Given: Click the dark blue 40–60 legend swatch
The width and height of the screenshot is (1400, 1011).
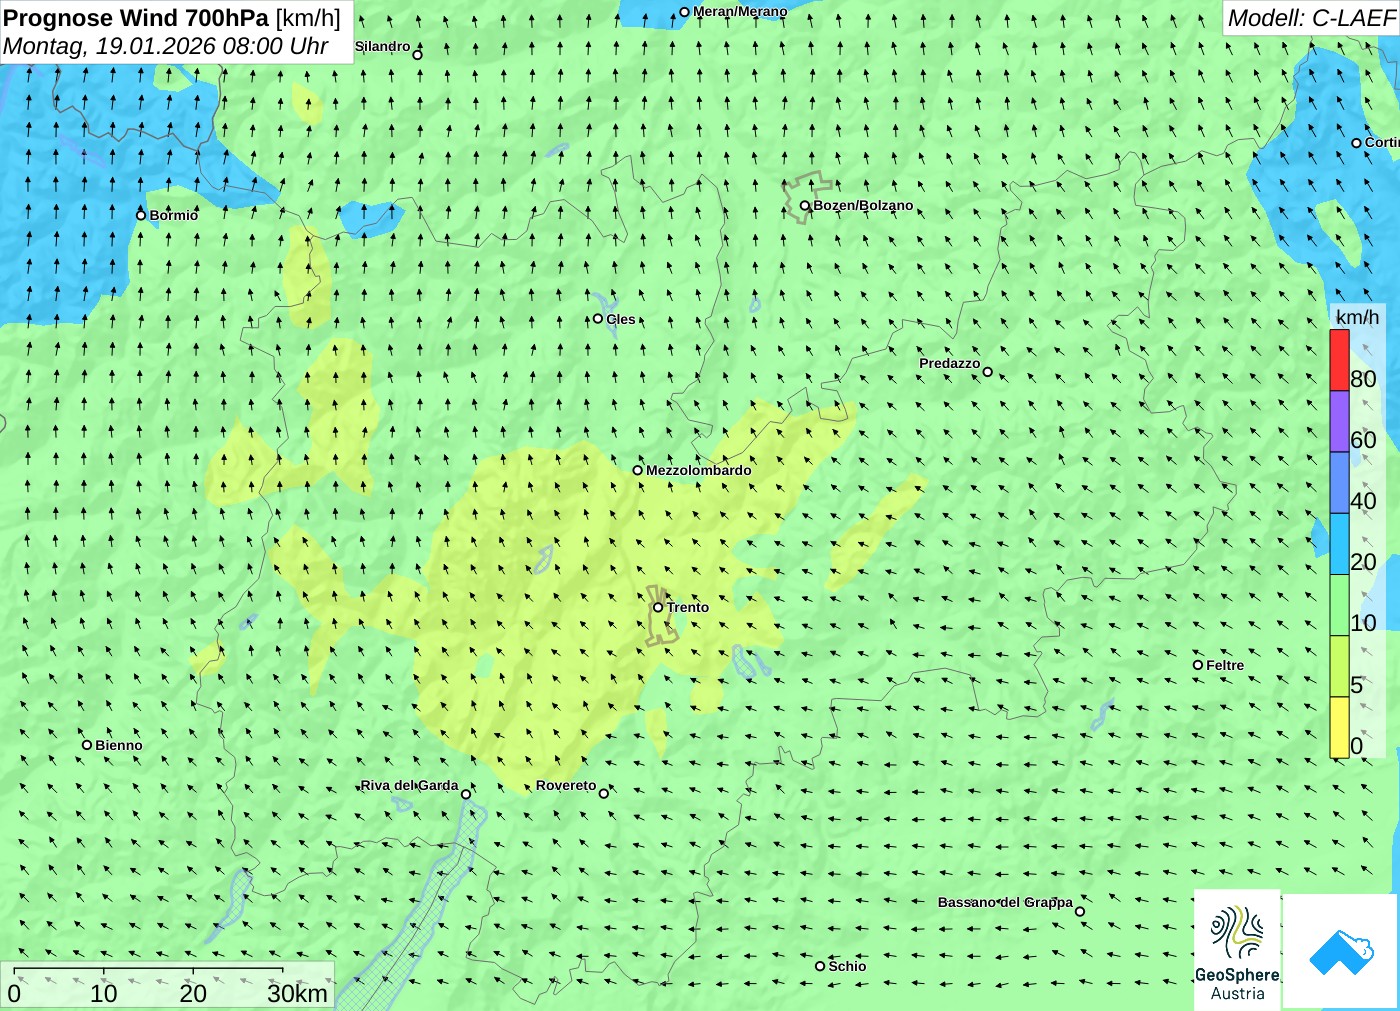Looking at the screenshot, I should 1339,483.
